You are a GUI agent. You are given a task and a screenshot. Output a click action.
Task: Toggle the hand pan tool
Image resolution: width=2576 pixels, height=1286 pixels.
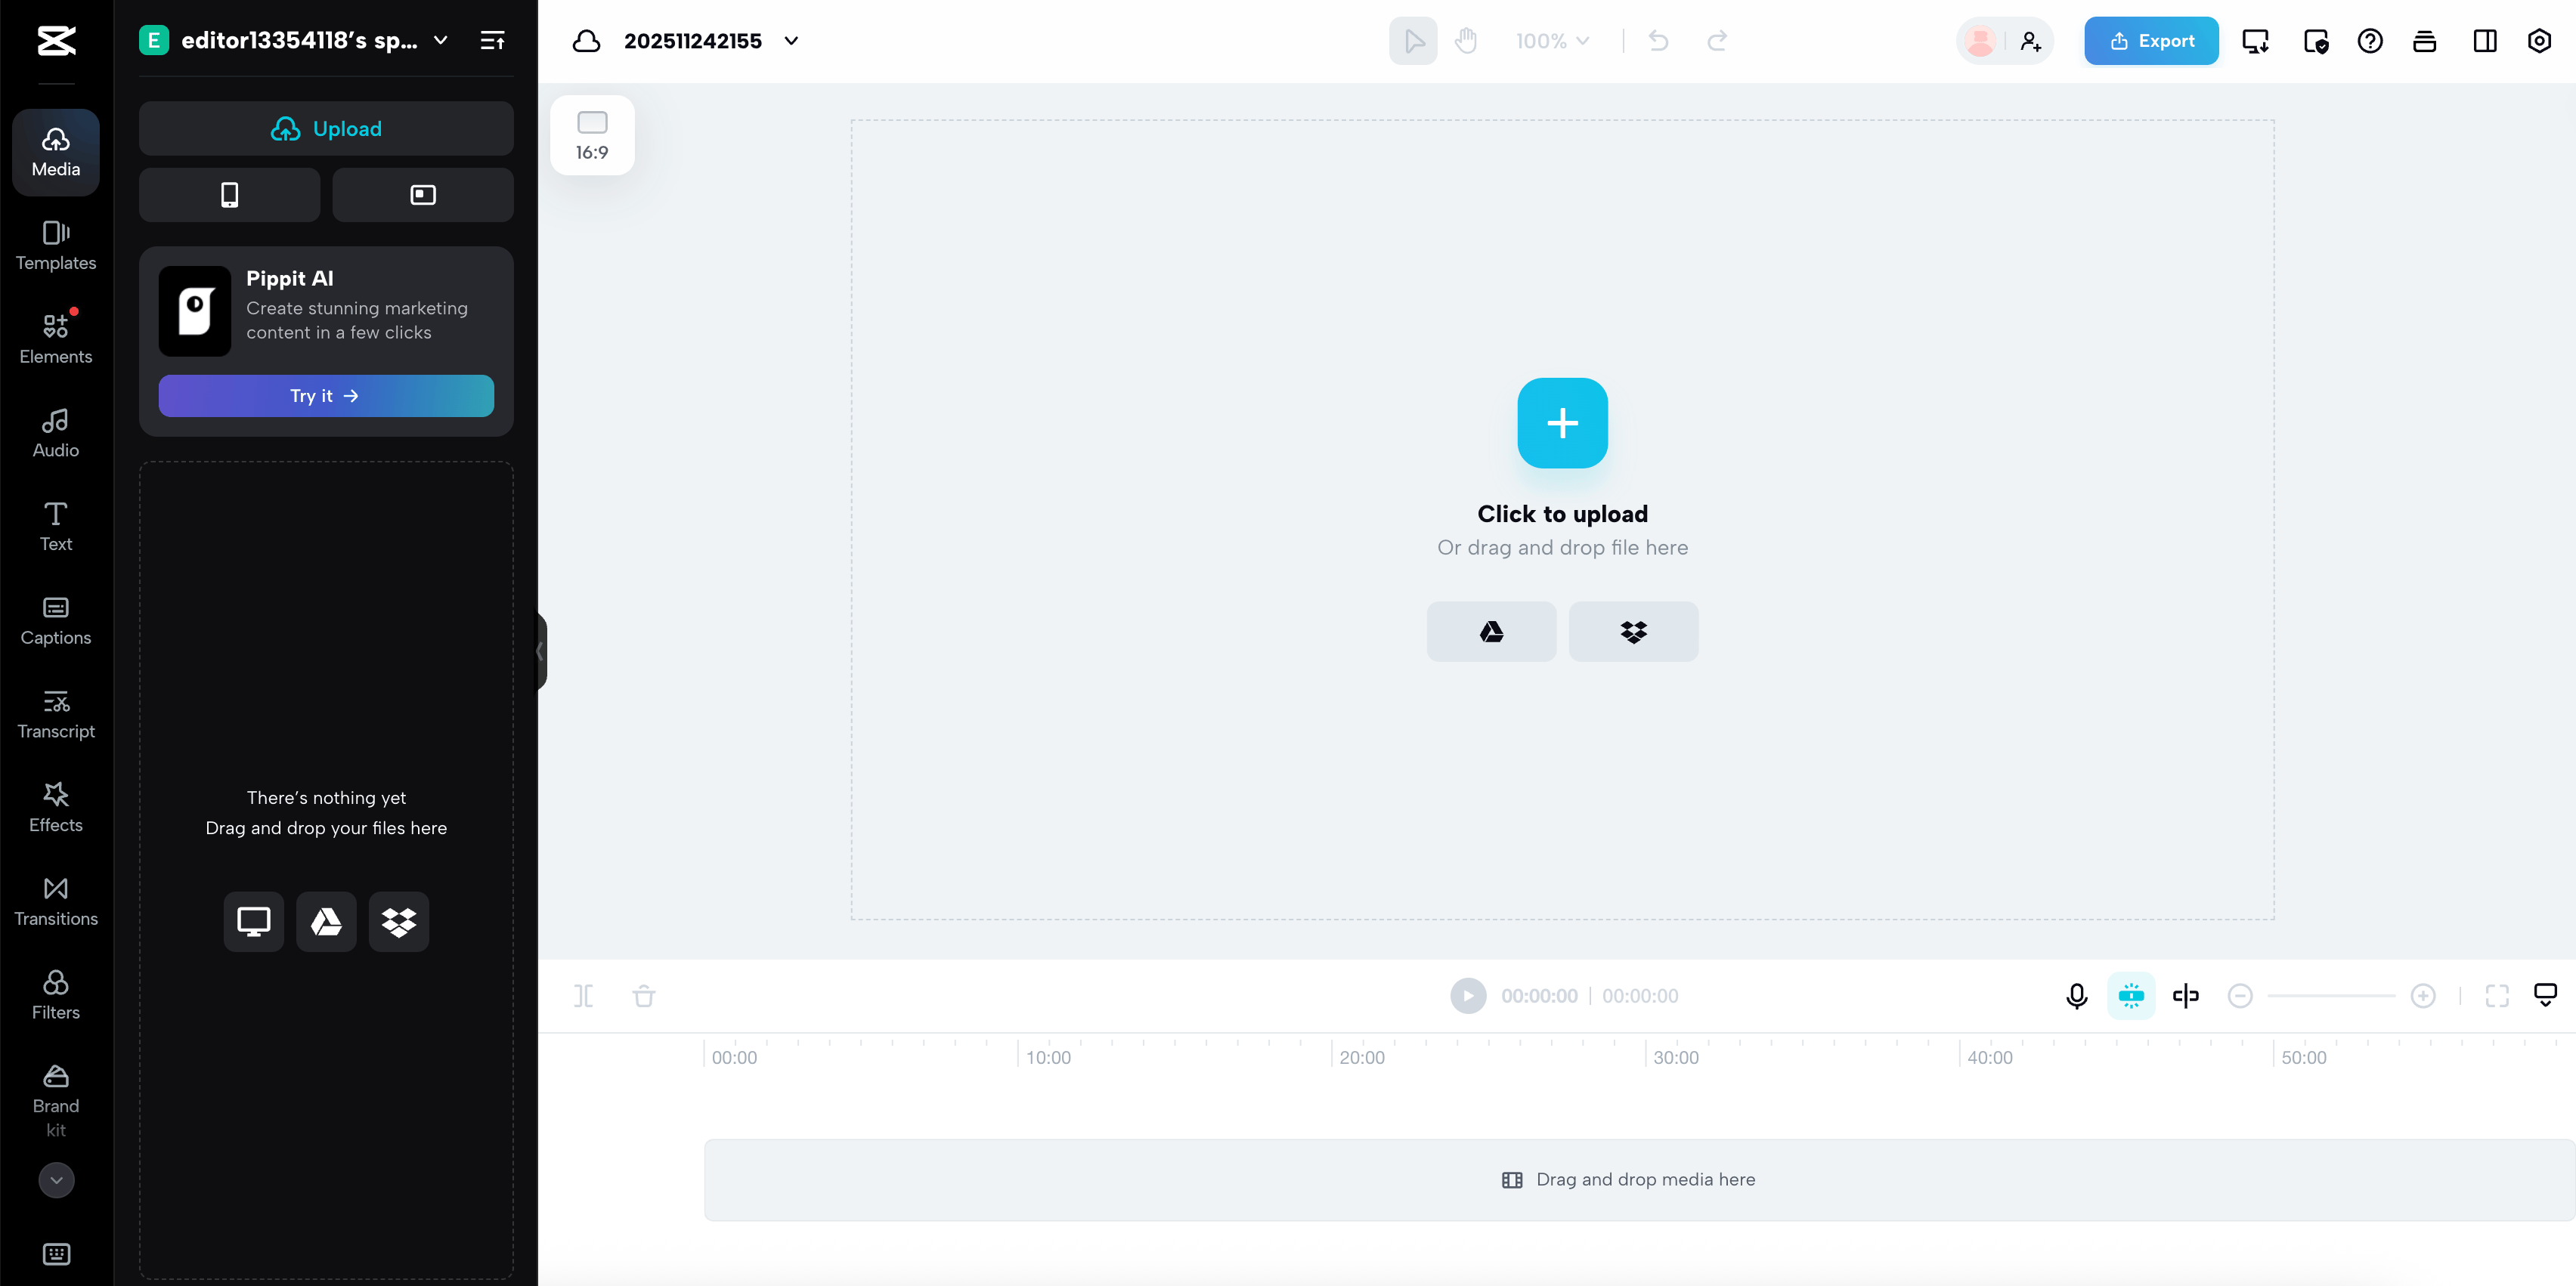[x=1466, y=41]
